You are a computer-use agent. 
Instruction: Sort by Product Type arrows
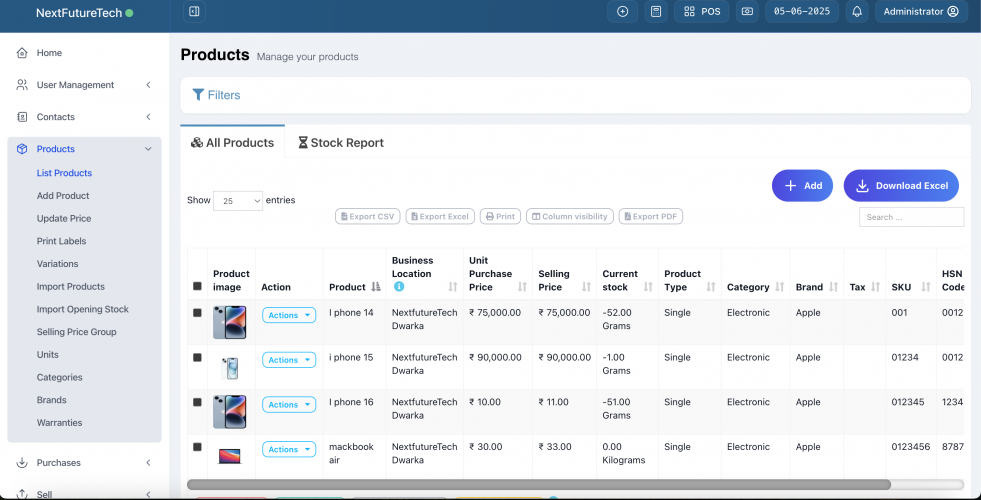(711, 287)
